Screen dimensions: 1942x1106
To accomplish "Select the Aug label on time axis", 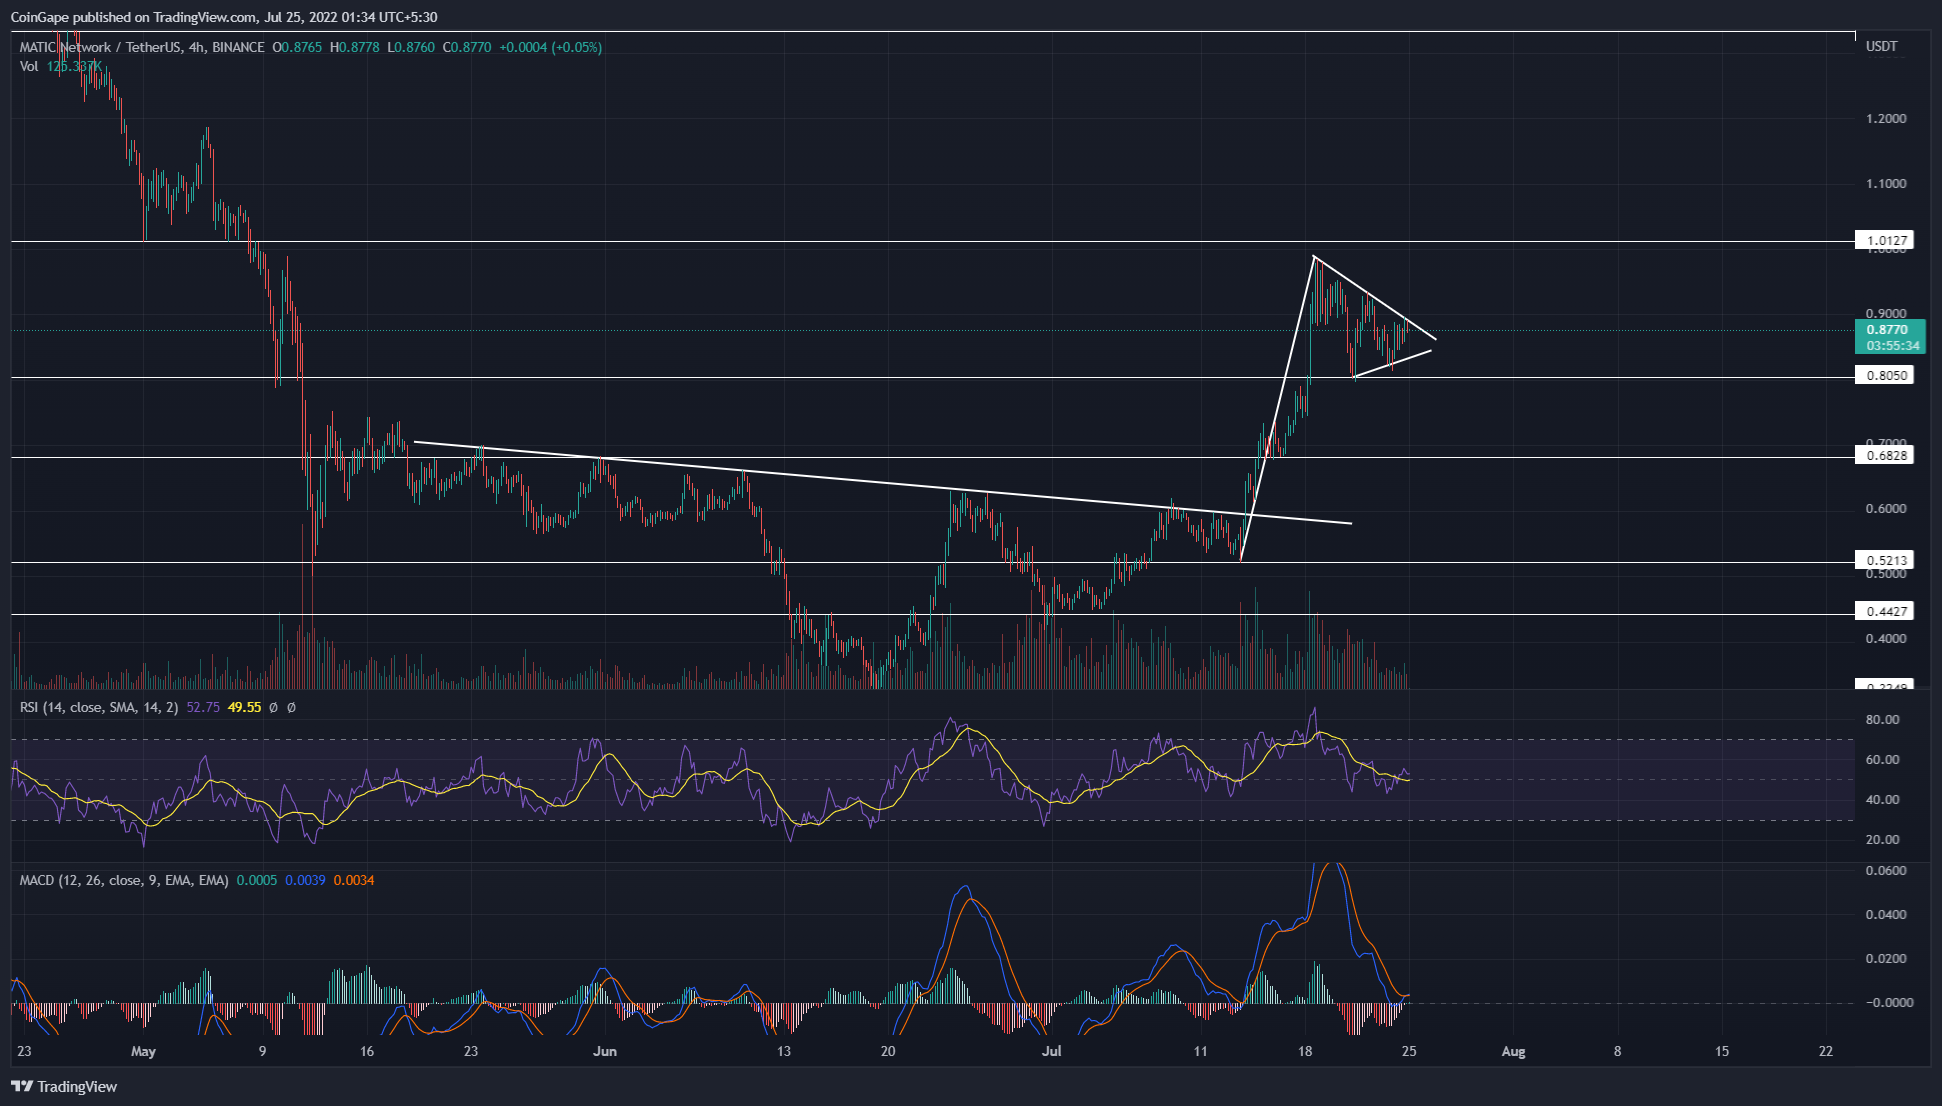I will pos(1513,1052).
